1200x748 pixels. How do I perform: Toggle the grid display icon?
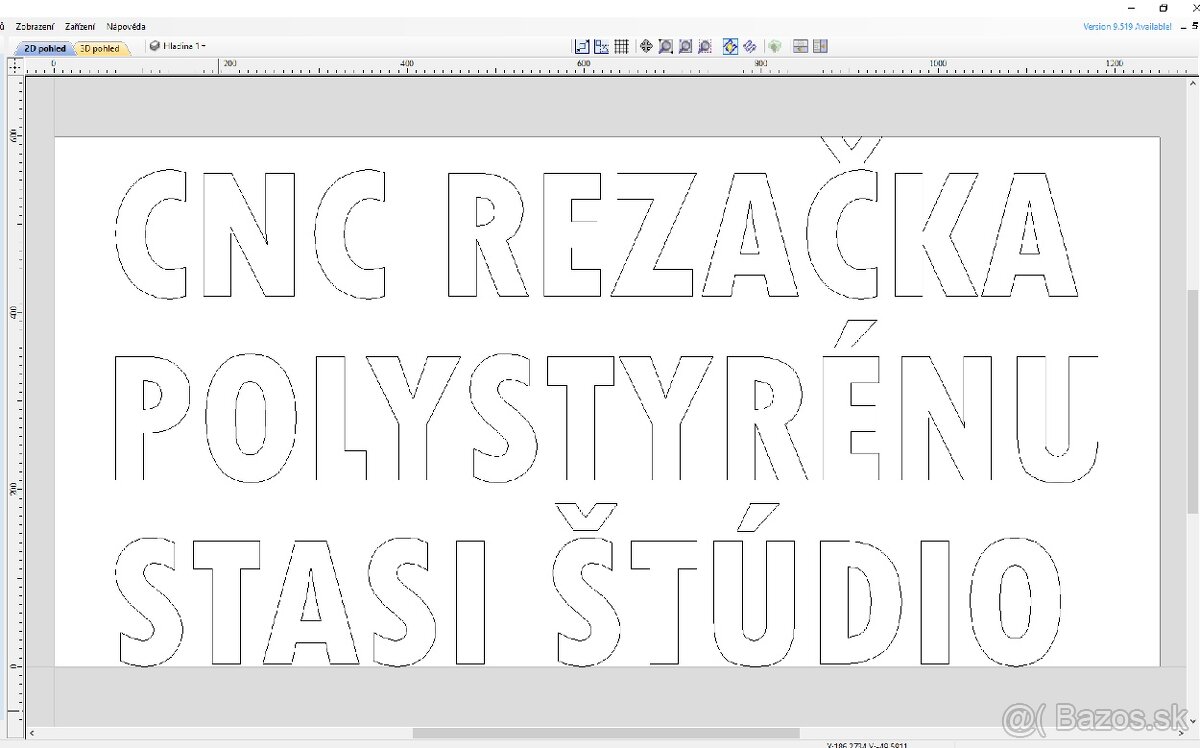(621, 46)
